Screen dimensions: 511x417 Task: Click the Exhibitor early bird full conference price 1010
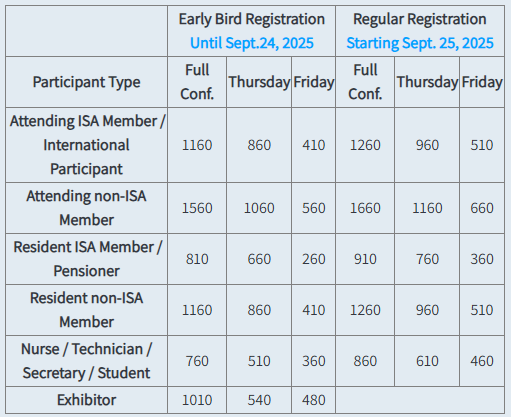(197, 400)
